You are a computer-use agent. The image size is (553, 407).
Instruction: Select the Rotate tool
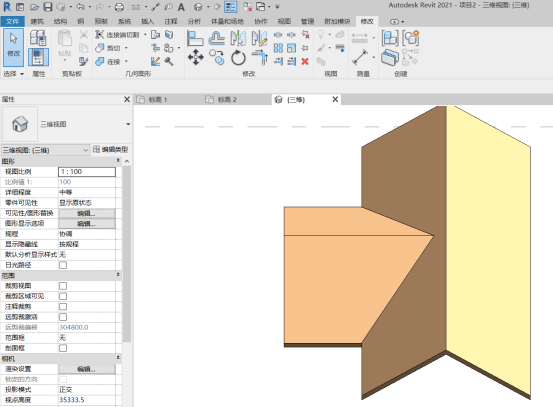238,57
